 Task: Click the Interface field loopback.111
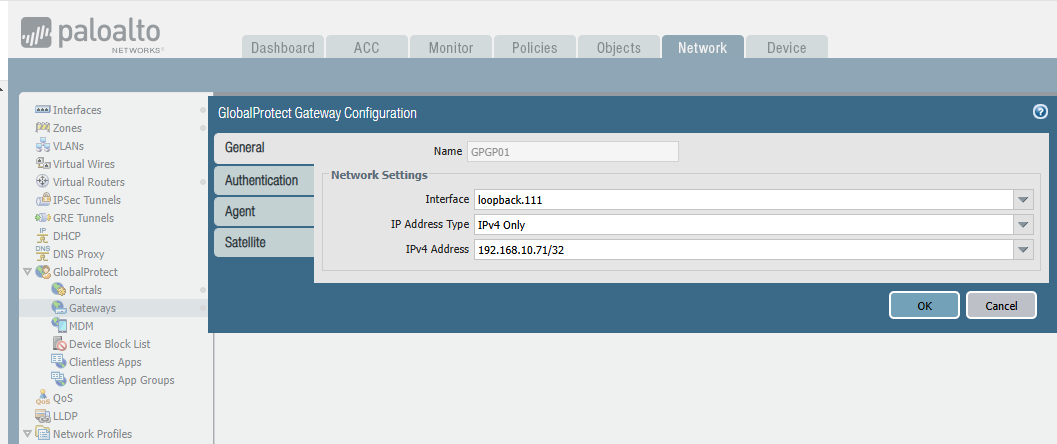744,199
